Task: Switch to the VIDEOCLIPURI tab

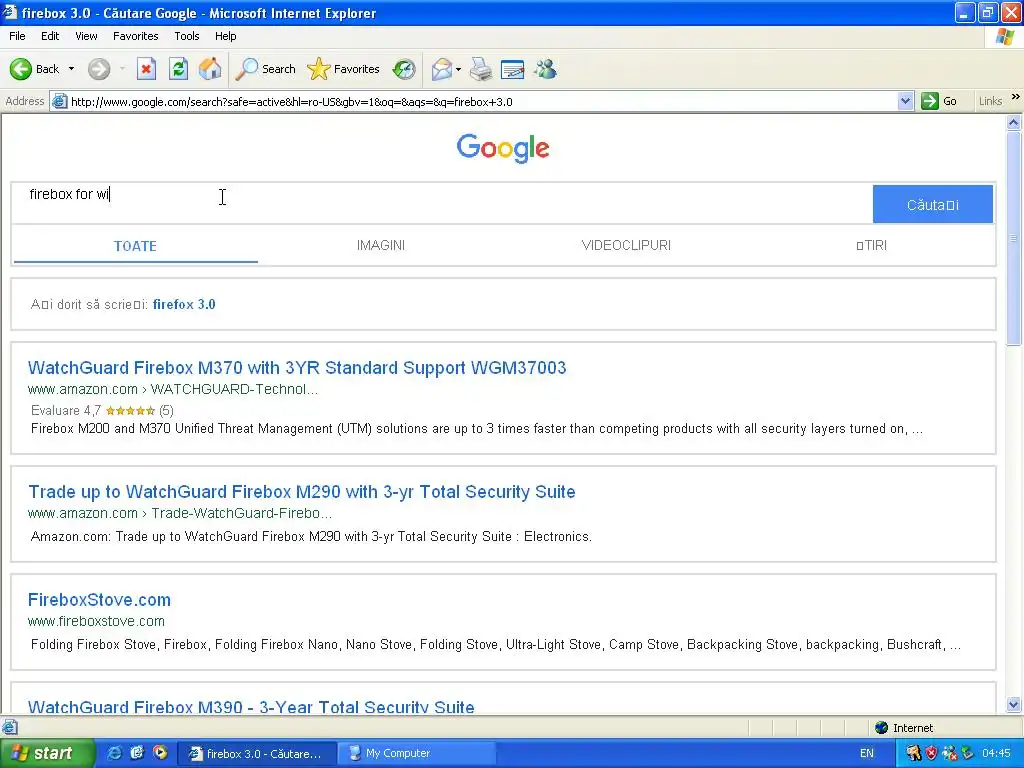Action: 626,246
